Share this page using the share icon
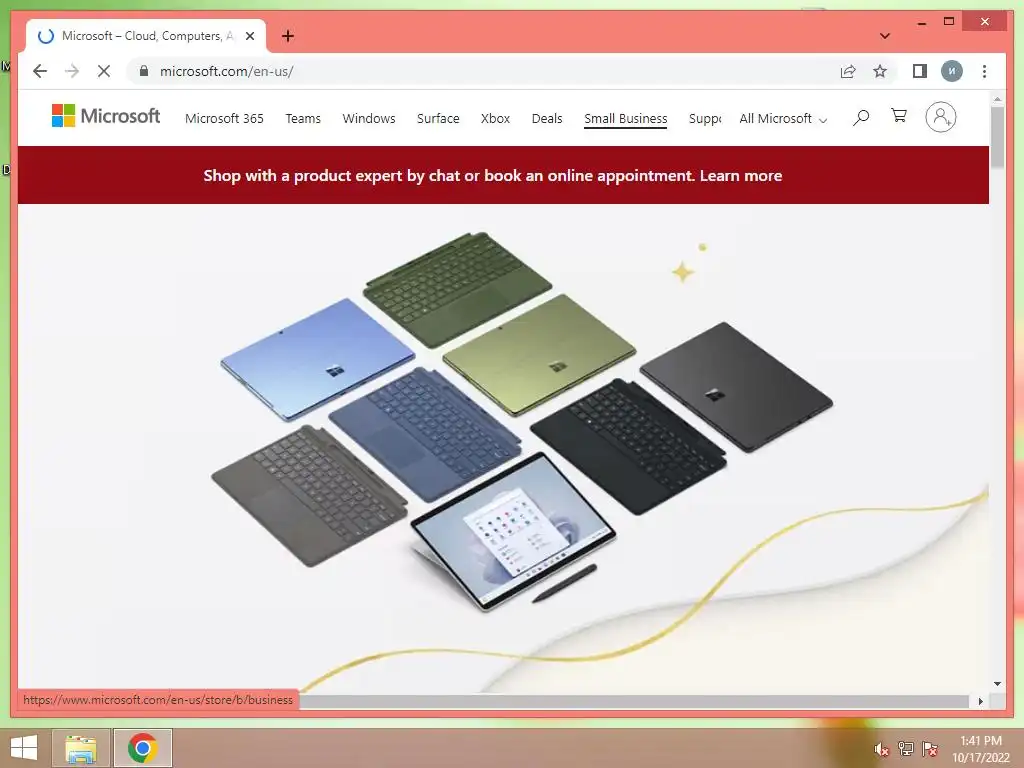Screen dimensions: 1024x768 click(848, 71)
